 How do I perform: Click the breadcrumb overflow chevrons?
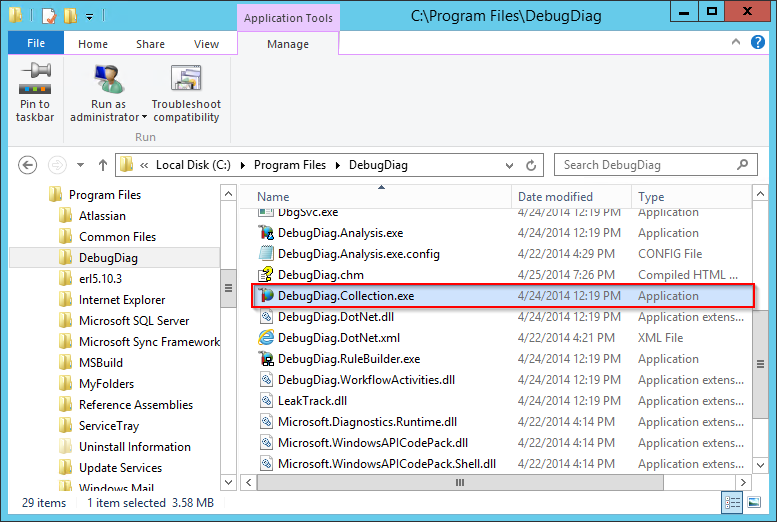[x=144, y=165]
